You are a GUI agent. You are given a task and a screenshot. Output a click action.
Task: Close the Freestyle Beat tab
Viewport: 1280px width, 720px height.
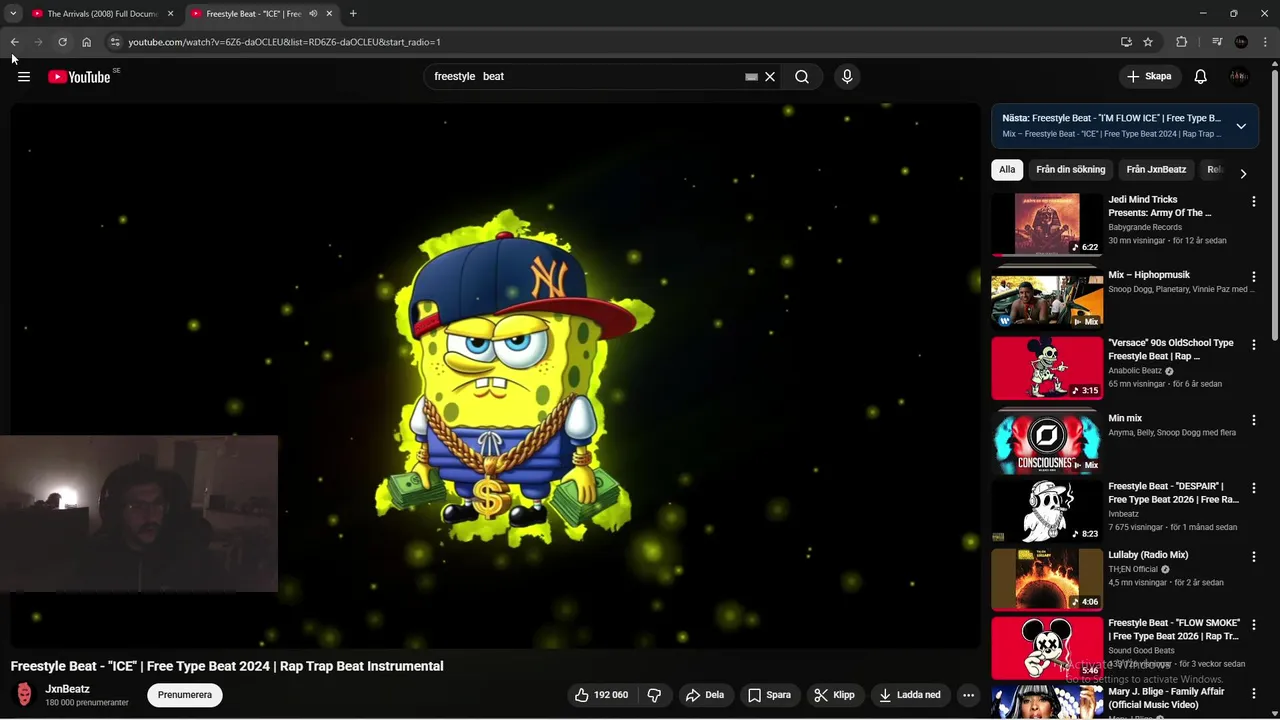pos(329,14)
